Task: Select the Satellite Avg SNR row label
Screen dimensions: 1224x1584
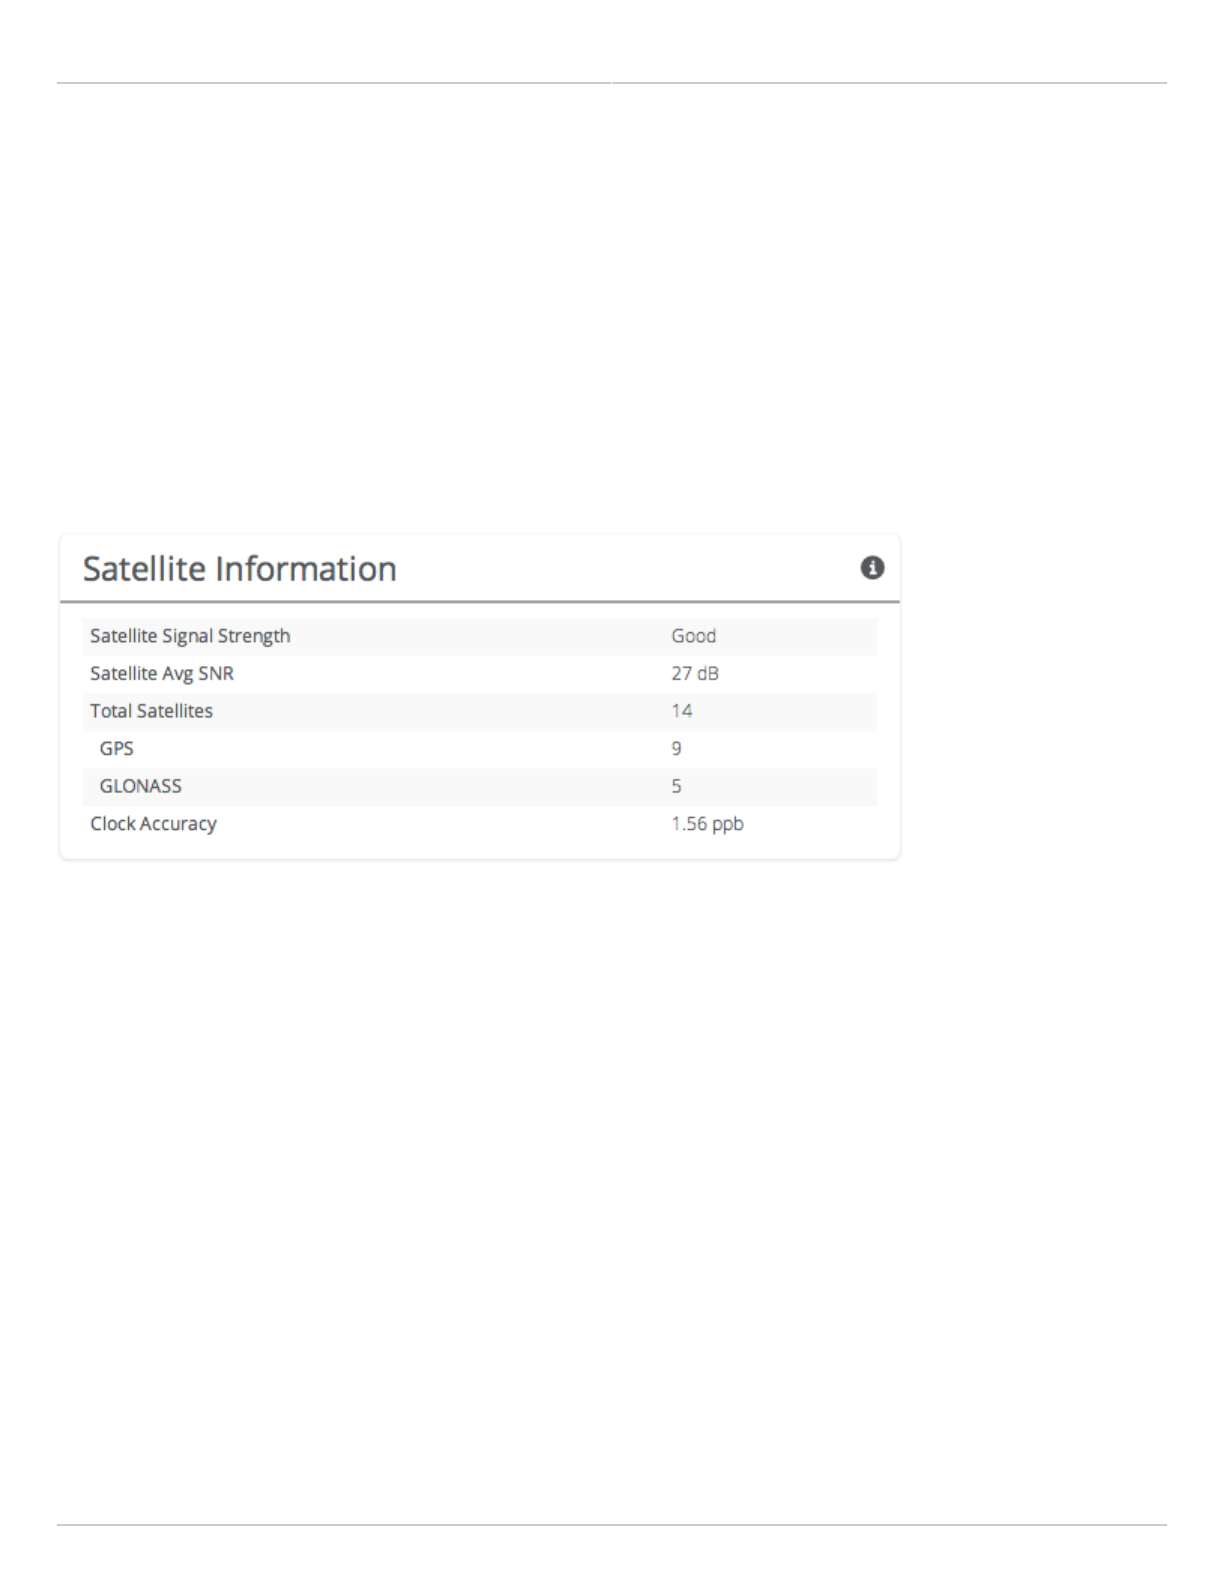Action: pos(162,674)
